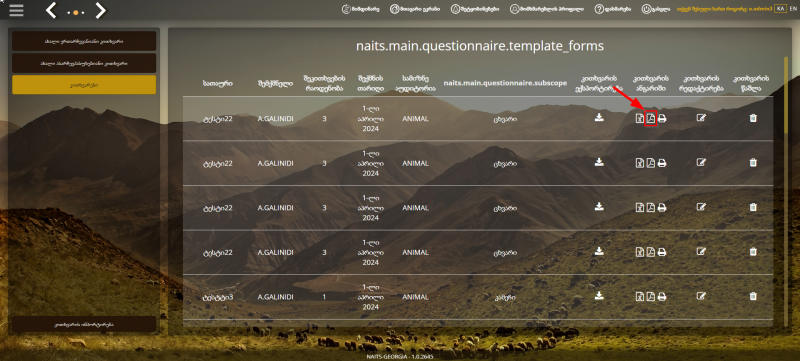Open the first top-bar menu item
Viewport: 800px width, 361px height.
[x=361, y=9]
